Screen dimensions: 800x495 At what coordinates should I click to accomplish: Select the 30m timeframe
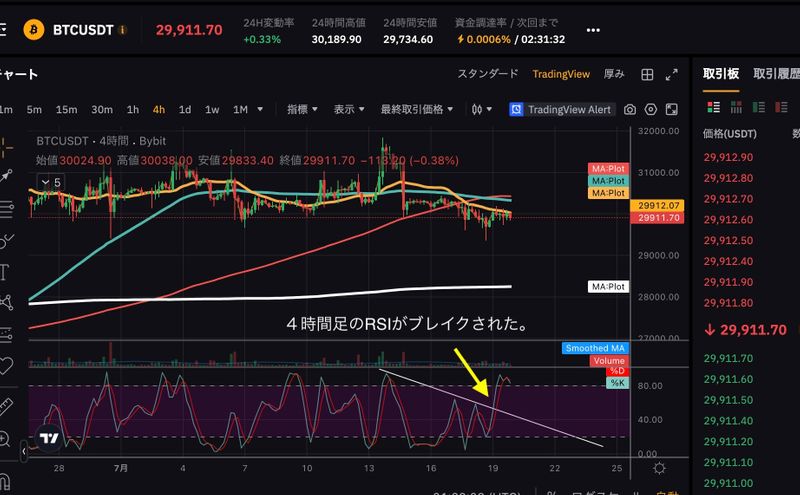tap(102, 109)
